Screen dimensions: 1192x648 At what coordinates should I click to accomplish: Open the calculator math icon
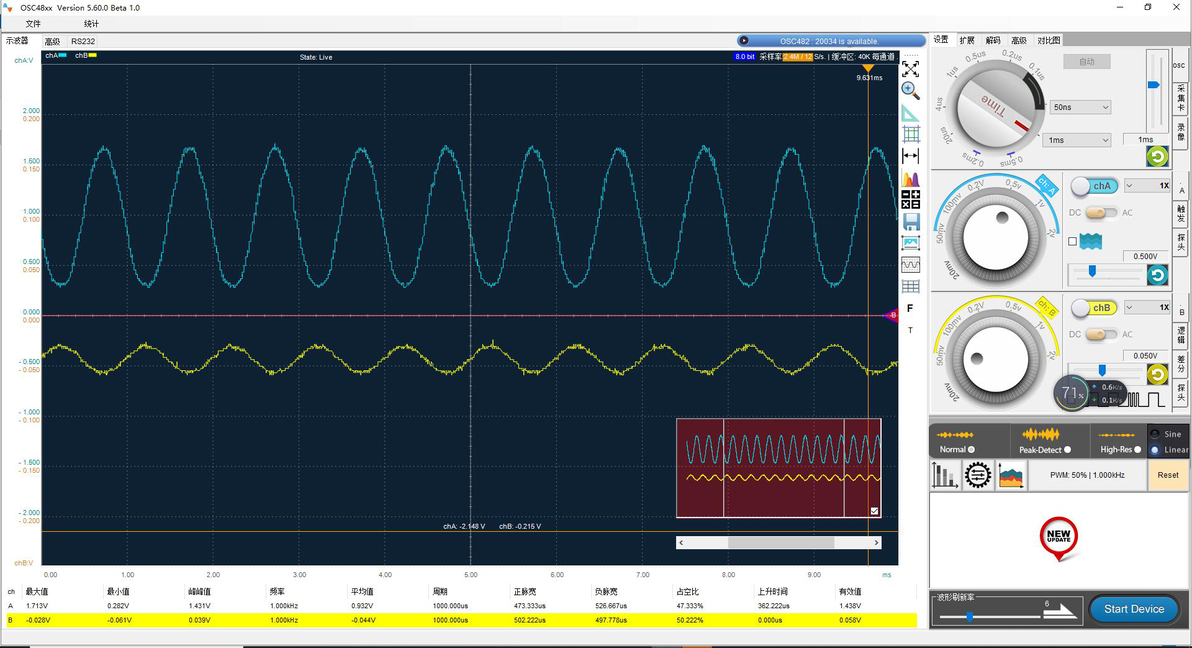click(x=910, y=200)
